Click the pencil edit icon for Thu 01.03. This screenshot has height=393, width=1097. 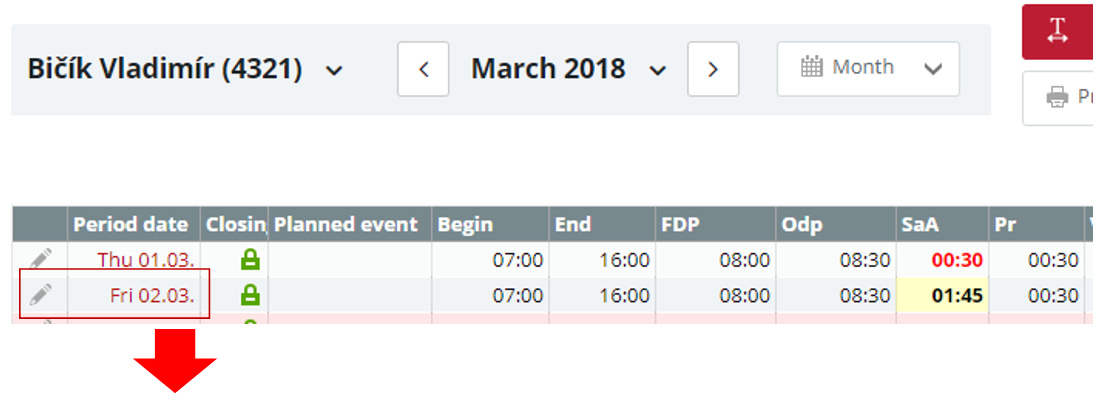[41, 259]
